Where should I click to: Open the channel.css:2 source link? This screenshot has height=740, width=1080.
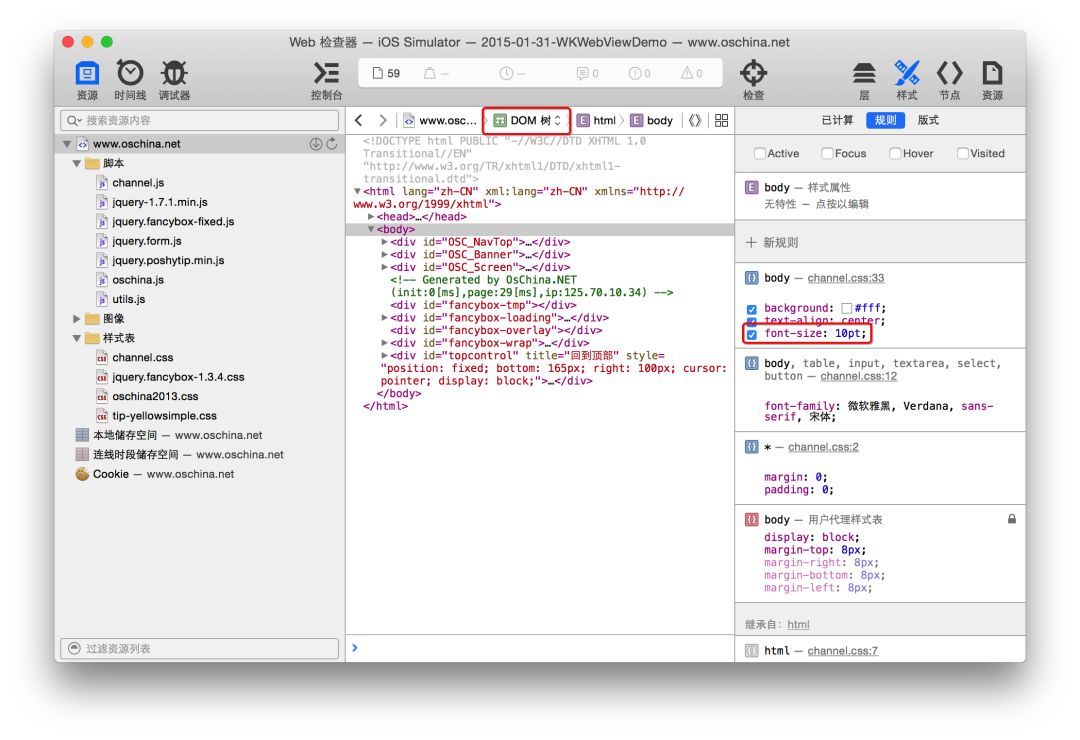click(x=823, y=447)
